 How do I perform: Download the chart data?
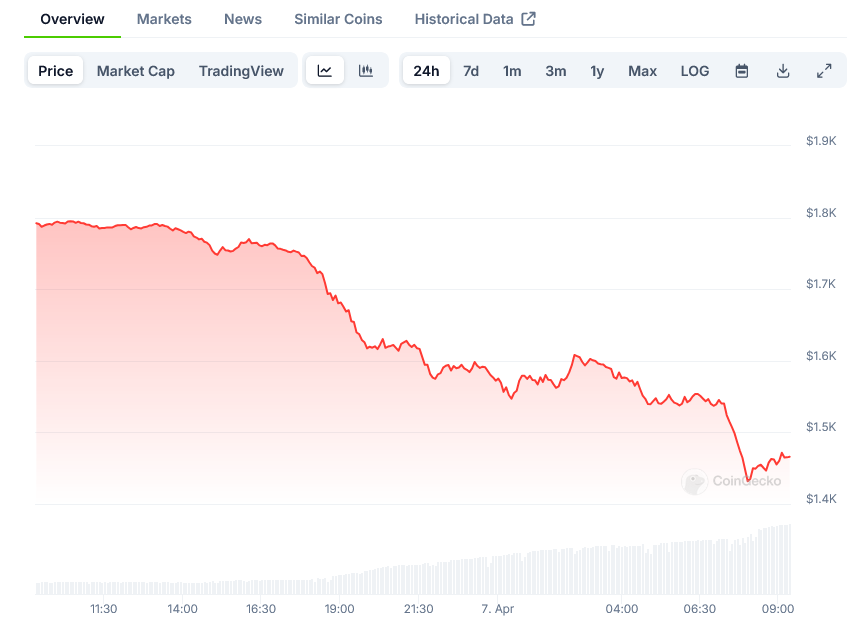pos(783,71)
